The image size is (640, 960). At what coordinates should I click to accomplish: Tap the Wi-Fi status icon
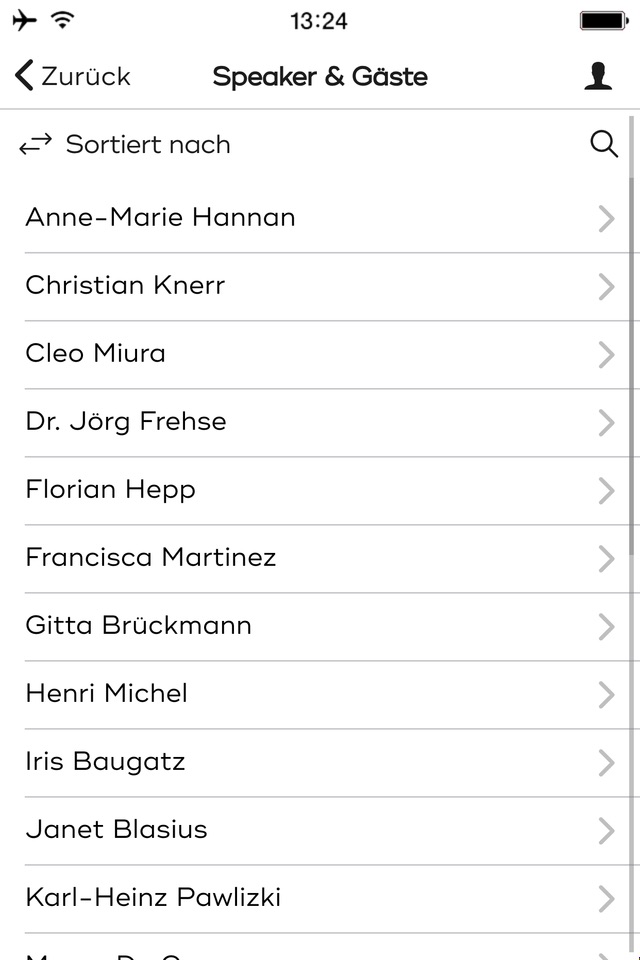click(x=63, y=20)
